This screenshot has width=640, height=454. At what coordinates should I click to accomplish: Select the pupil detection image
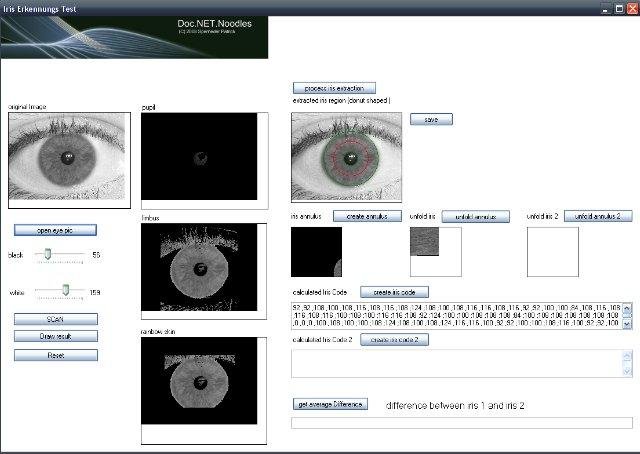pyautogui.click(x=204, y=161)
